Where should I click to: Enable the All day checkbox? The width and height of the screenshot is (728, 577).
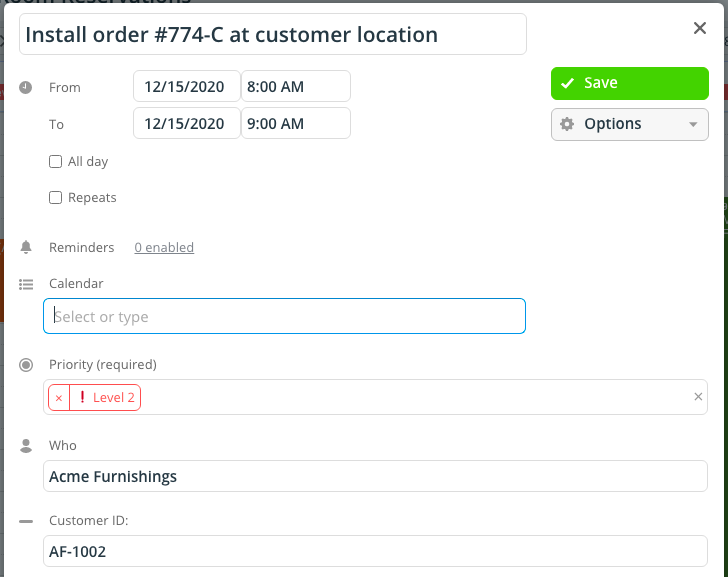[x=56, y=161]
